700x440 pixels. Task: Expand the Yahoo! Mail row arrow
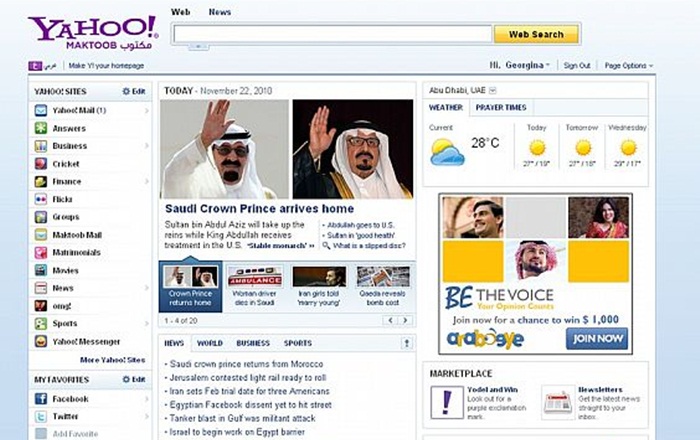pos(146,110)
